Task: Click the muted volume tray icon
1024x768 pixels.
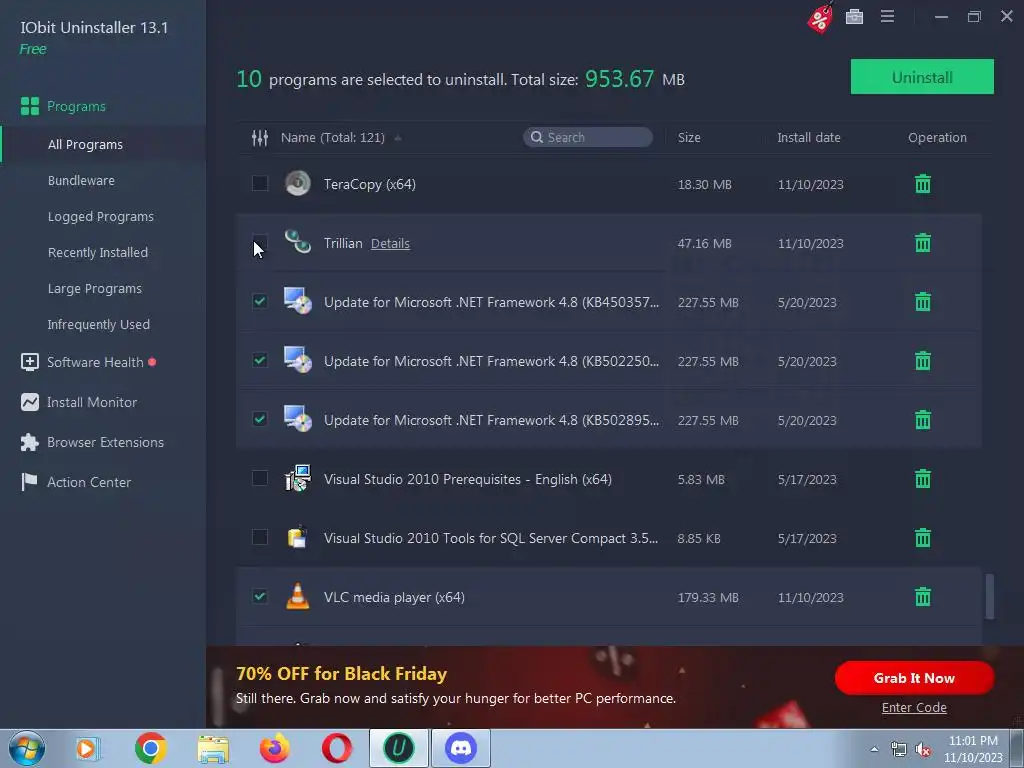Action: tap(923, 750)
